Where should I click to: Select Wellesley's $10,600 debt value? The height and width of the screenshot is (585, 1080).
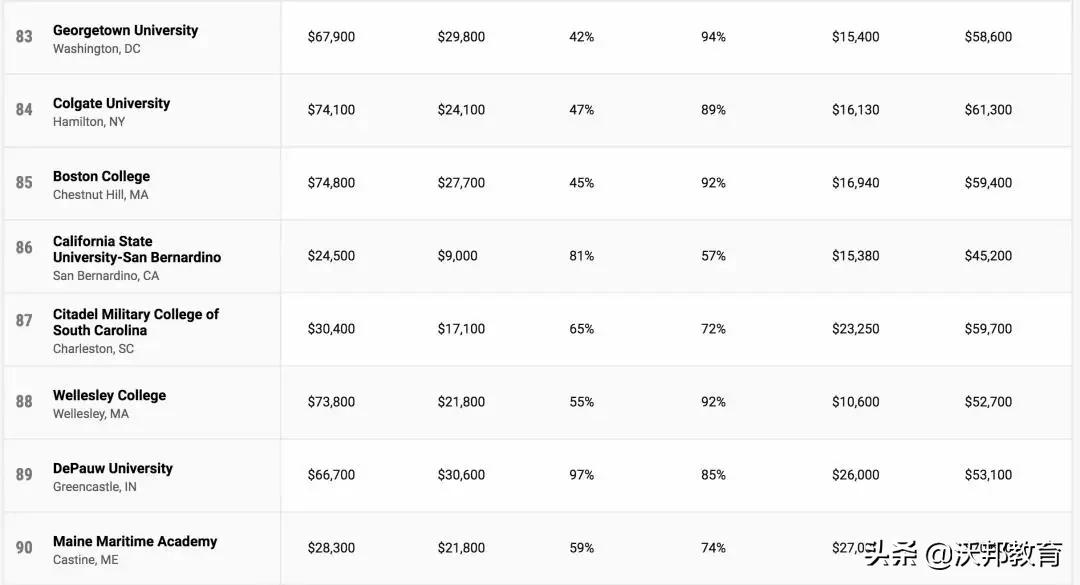[x=855, y=402]
